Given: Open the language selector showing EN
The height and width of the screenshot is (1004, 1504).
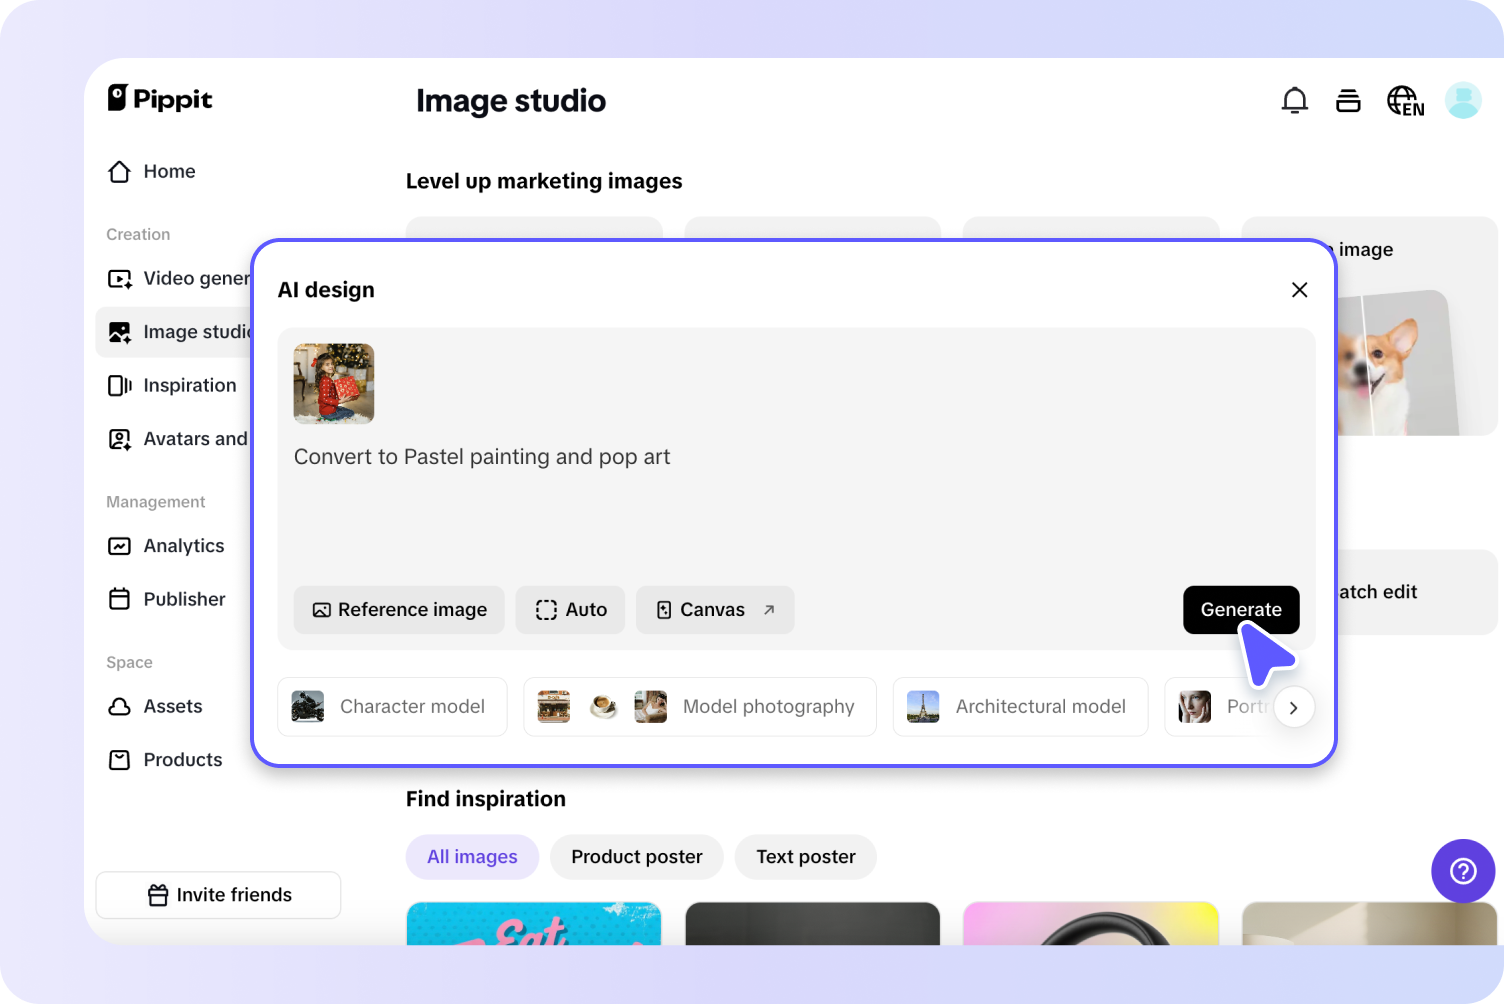Looking at the screenshot, I should point(1405,100).
